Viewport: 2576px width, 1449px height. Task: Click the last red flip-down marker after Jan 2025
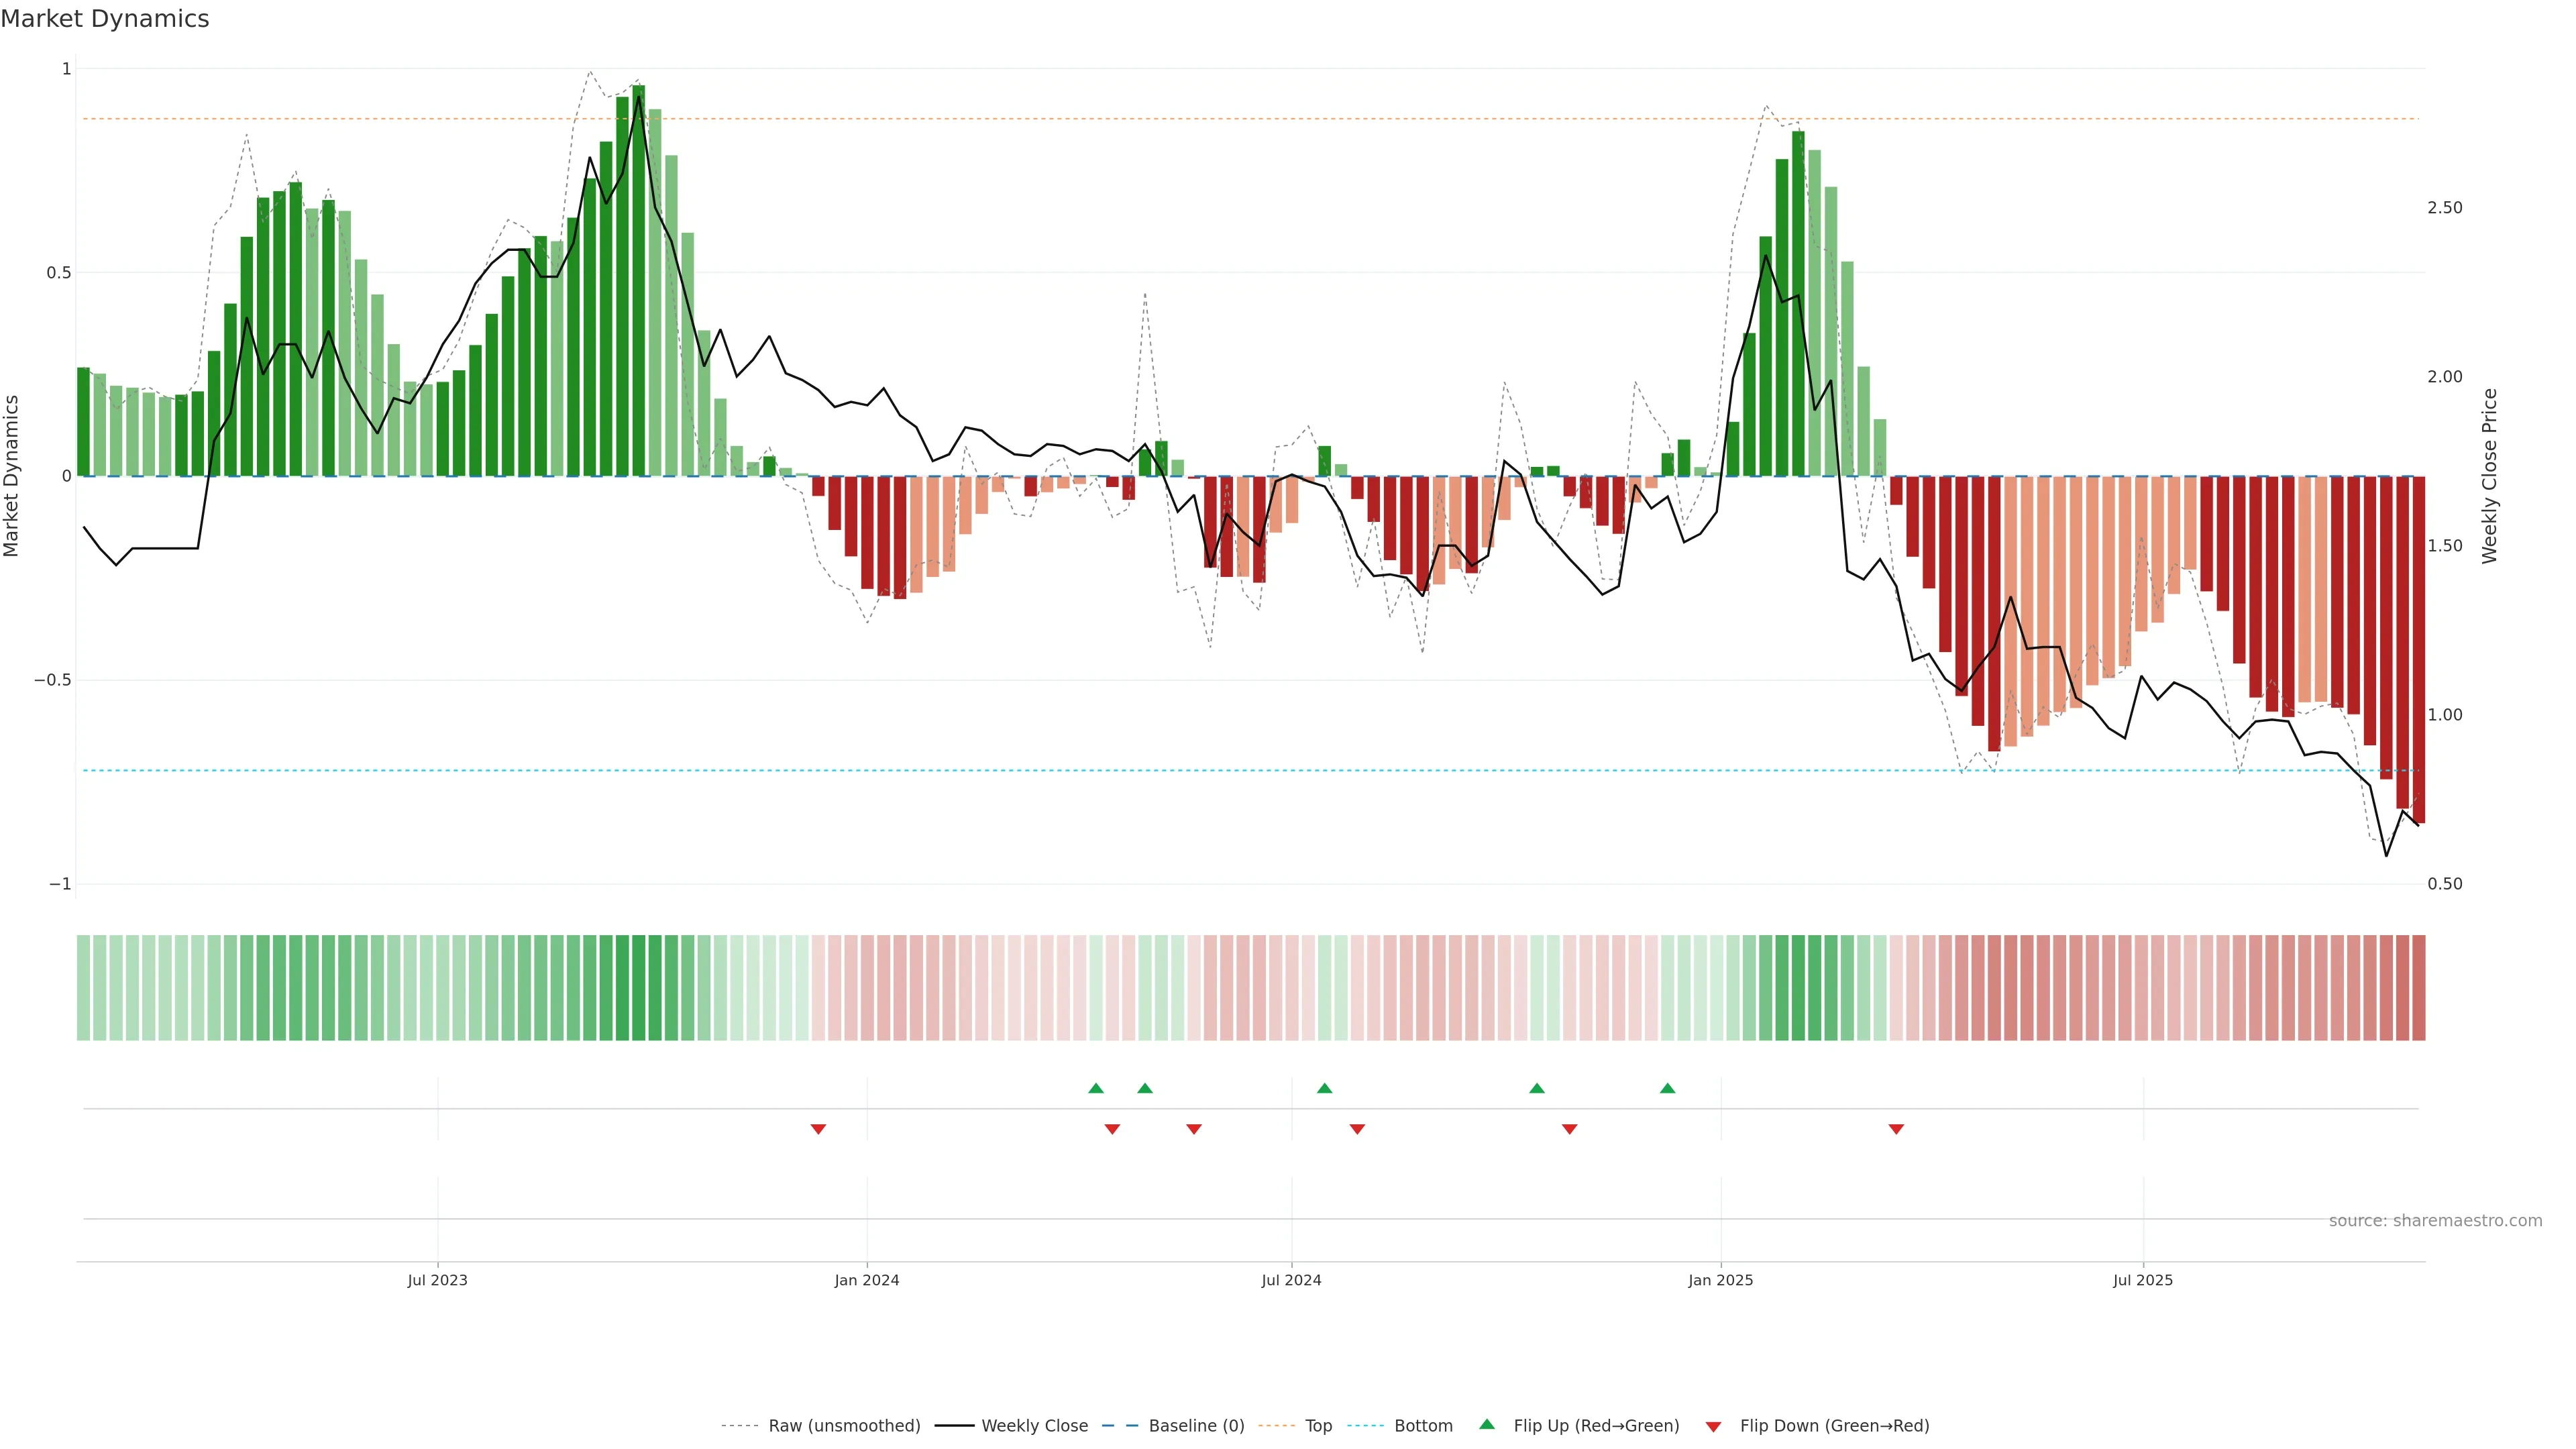pos(1896,1129)
